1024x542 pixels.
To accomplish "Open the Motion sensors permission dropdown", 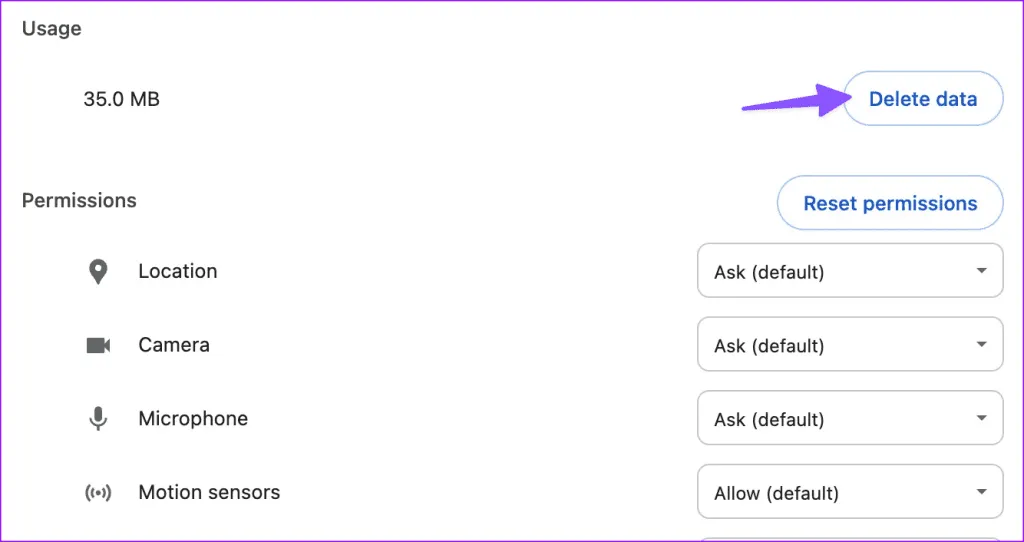I will point(849,493).
